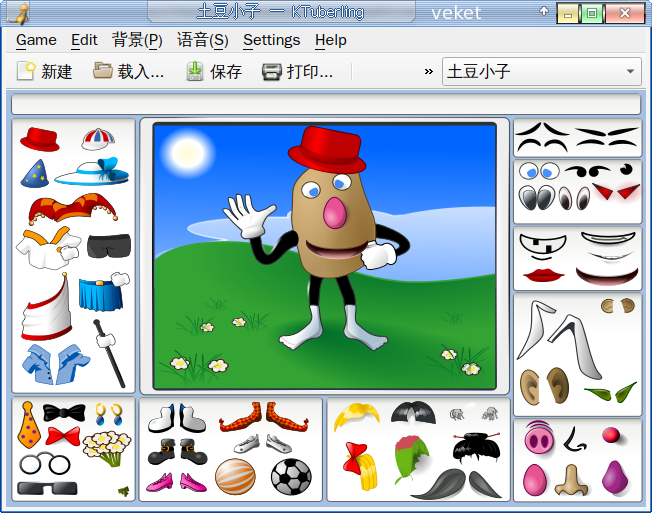This screenshot has width=652, height=513.
Task: Select the blonde hair piece
Action: 357,416
